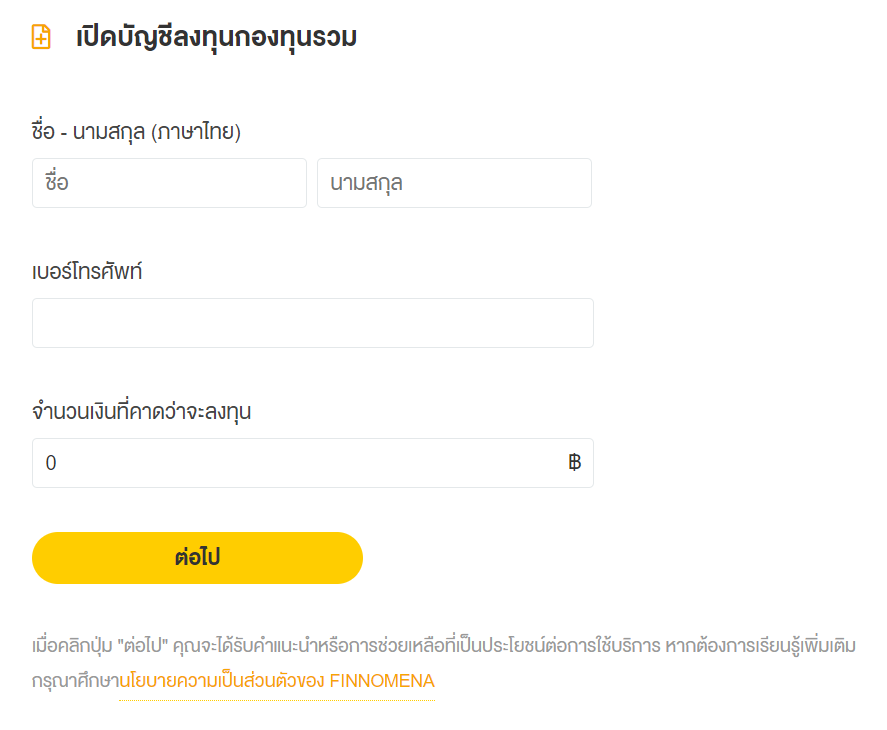Focus the ชื่อ first name field
887x730 pixels.
pos(169,183)
